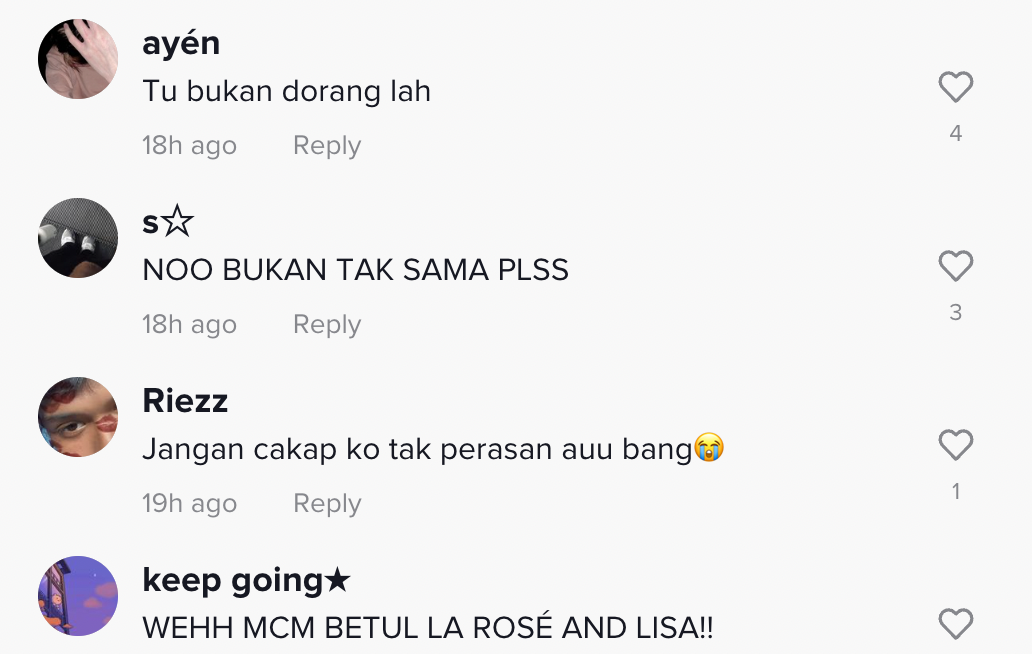Viewport: 1032px width, 654px height.
Task: Like keep going★ comment about Rosé
Action: [x=956, y=624]
